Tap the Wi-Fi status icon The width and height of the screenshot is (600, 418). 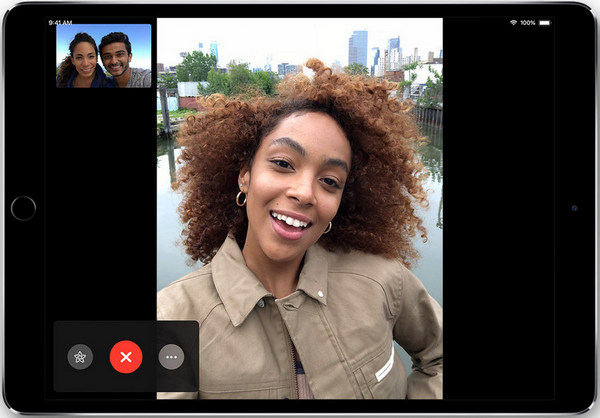(x=514, y=23)
